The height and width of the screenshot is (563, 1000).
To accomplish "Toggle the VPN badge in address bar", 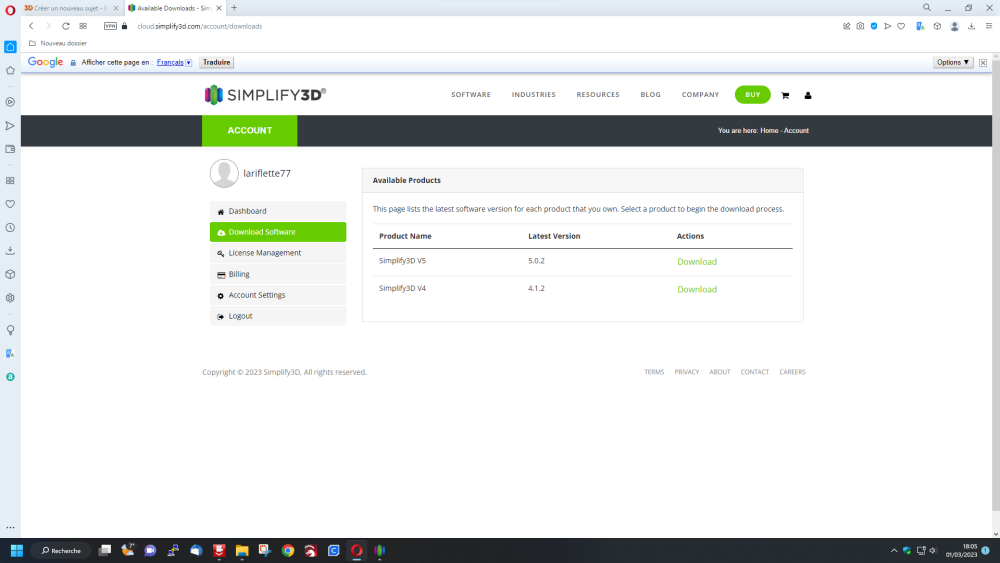I will pos(110,26).
